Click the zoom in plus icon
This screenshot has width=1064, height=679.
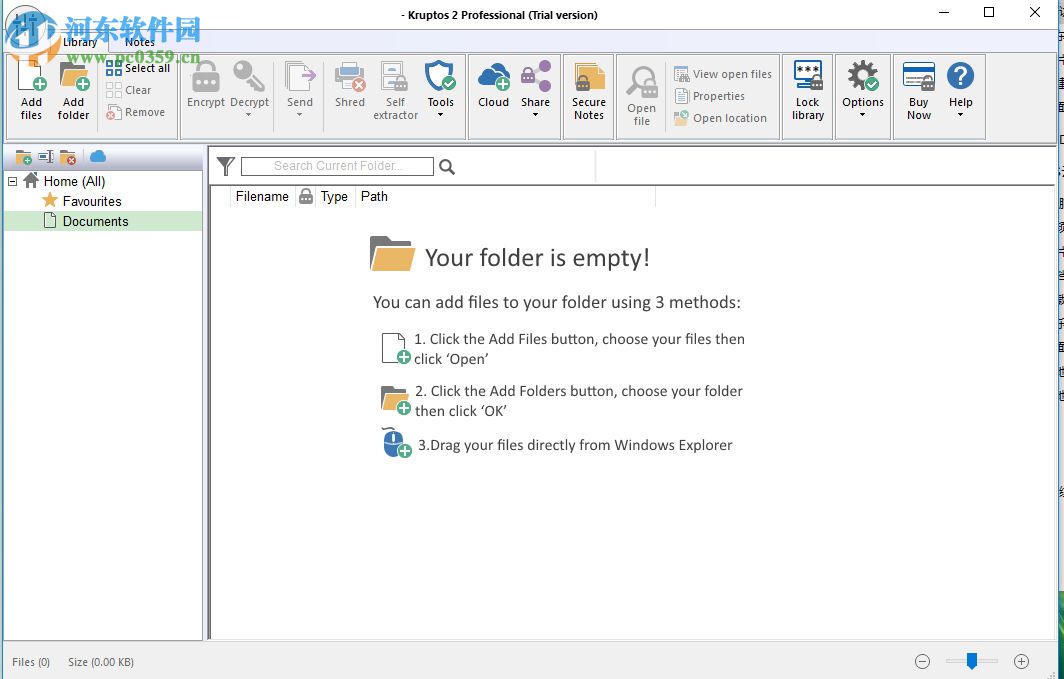(x=1021, y=661)
